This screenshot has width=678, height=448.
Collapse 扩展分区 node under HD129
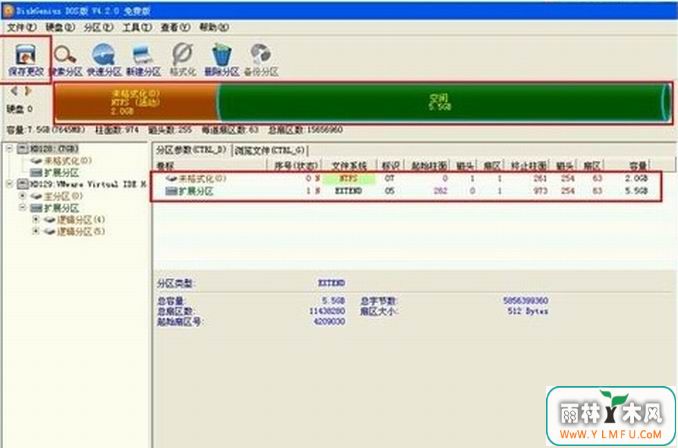(22, 208)
